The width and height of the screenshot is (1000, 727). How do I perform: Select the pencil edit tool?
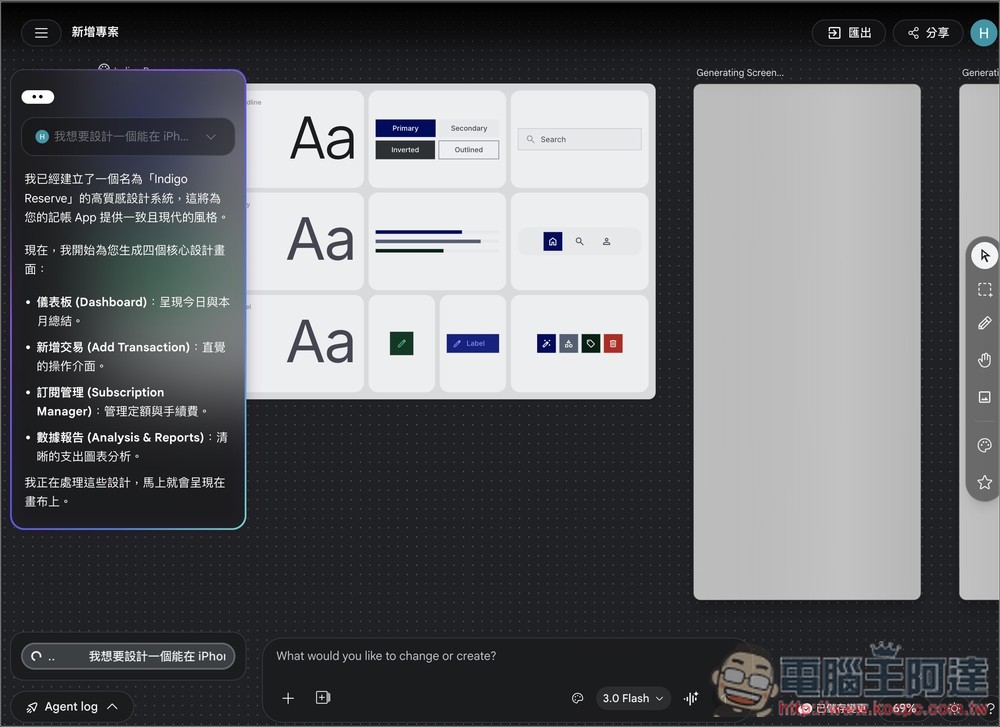[984, 323]
